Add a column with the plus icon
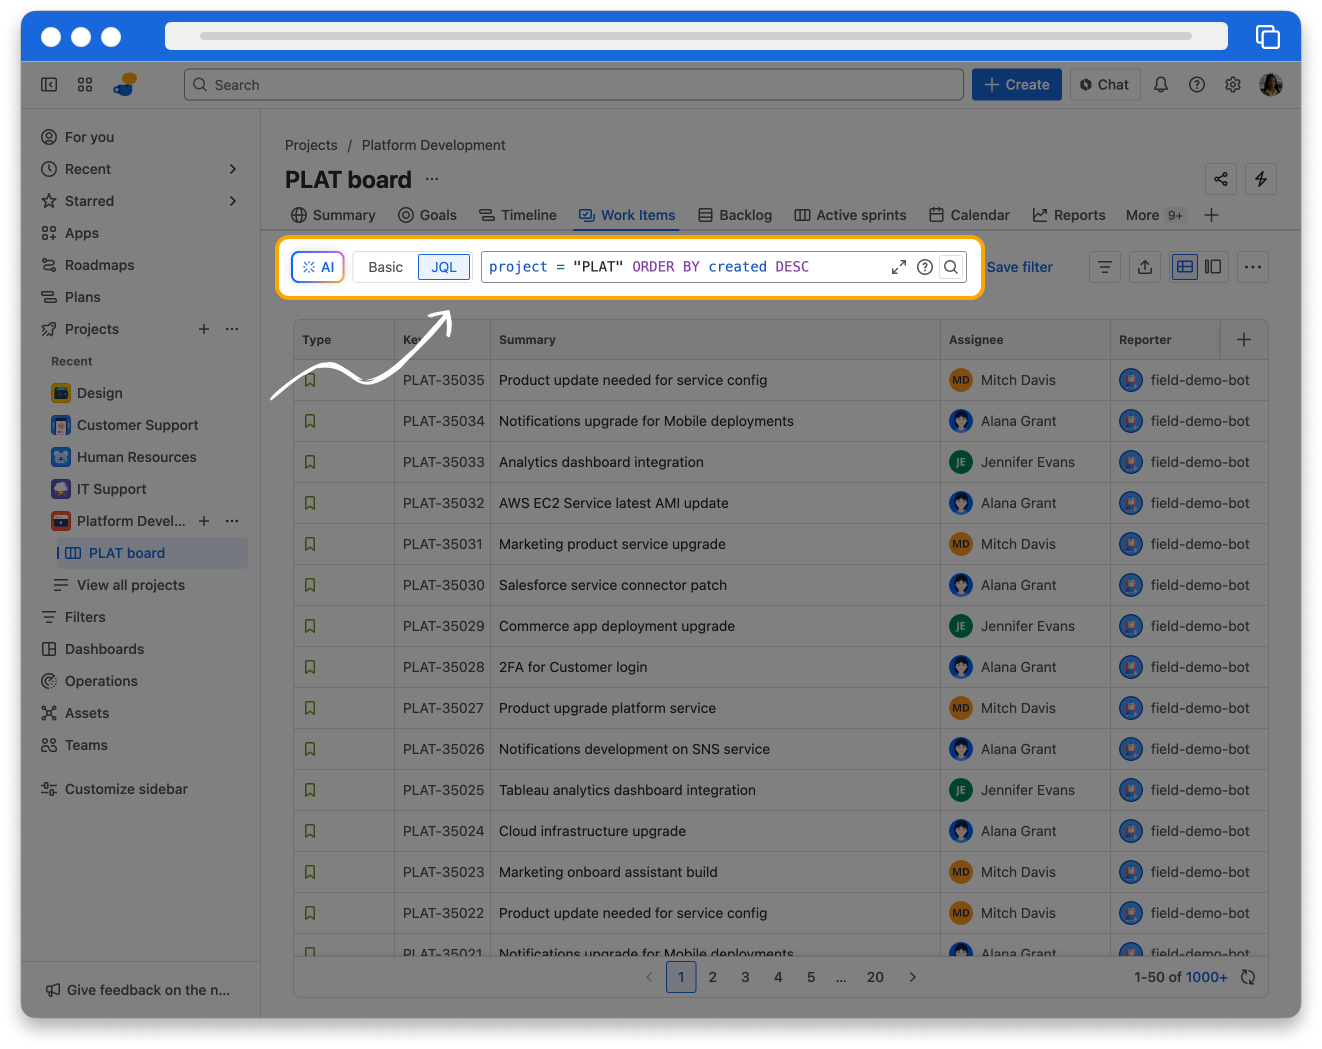This screenshot has height=1049, width=1322. pyautogui.click(x=1244, y=340)
